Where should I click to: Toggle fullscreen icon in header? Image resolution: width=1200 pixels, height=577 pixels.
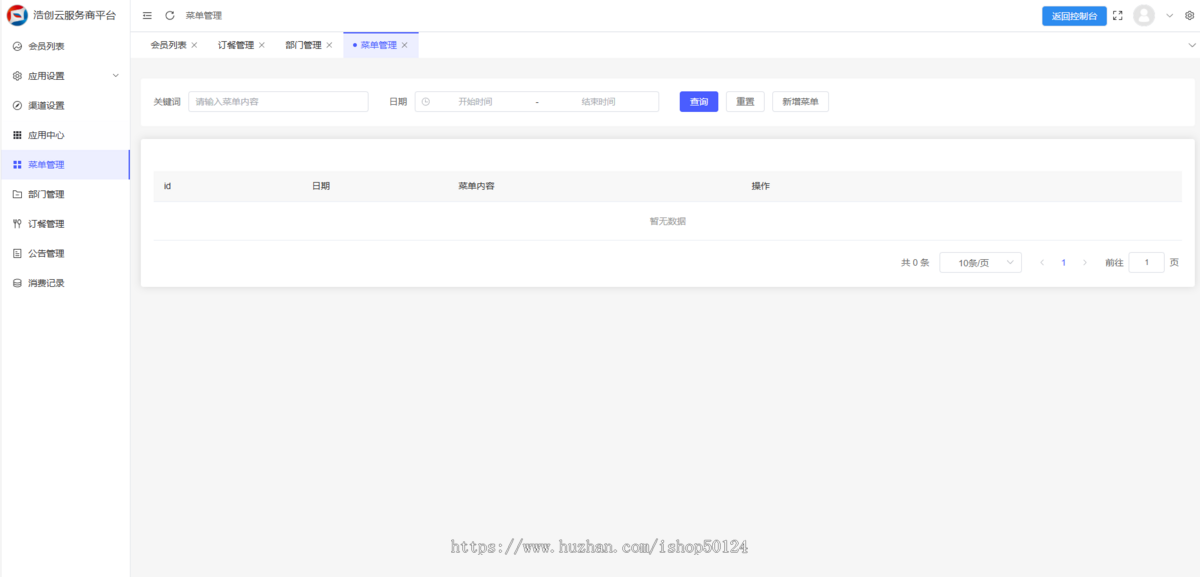click(x=1118, y=16)
